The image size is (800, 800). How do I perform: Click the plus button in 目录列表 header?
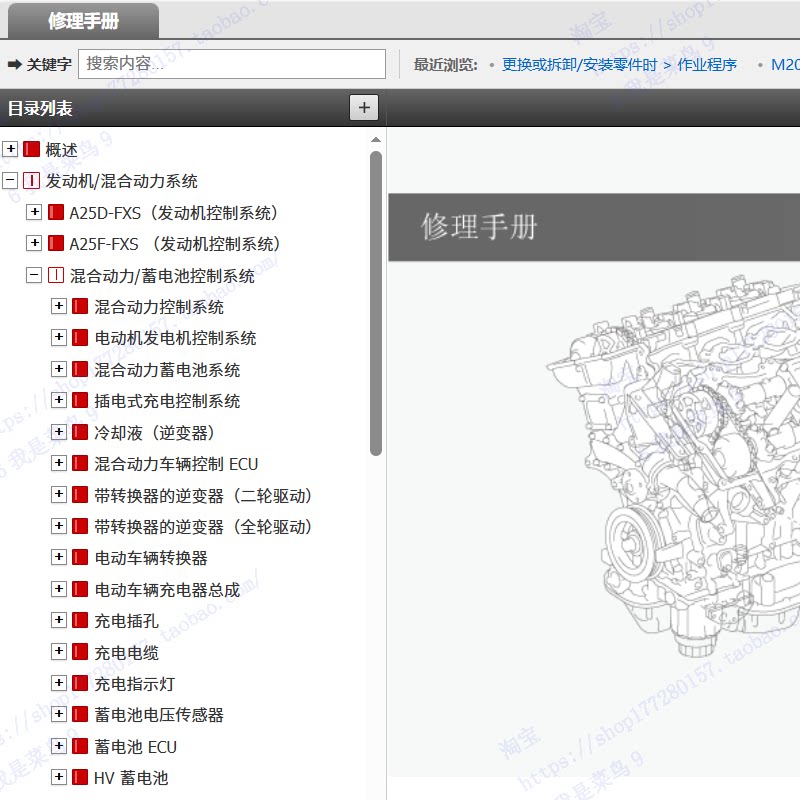coord(364,108)
